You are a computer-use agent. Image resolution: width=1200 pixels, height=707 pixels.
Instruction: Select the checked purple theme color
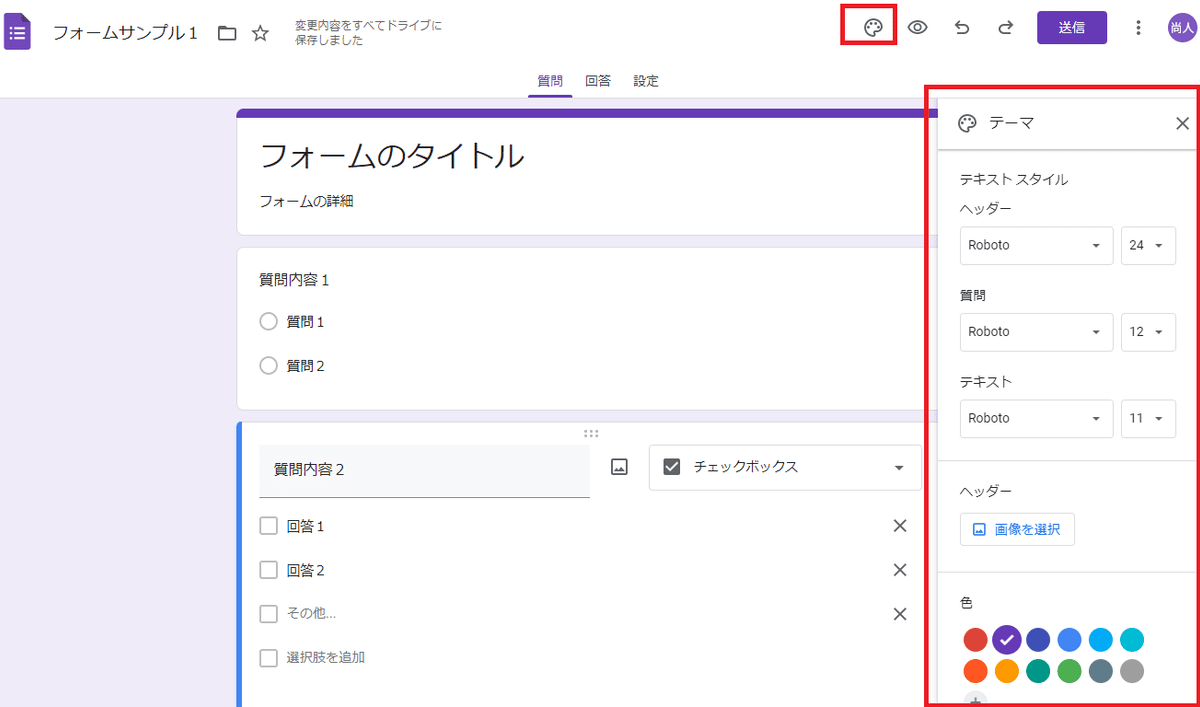(1007, 639)
